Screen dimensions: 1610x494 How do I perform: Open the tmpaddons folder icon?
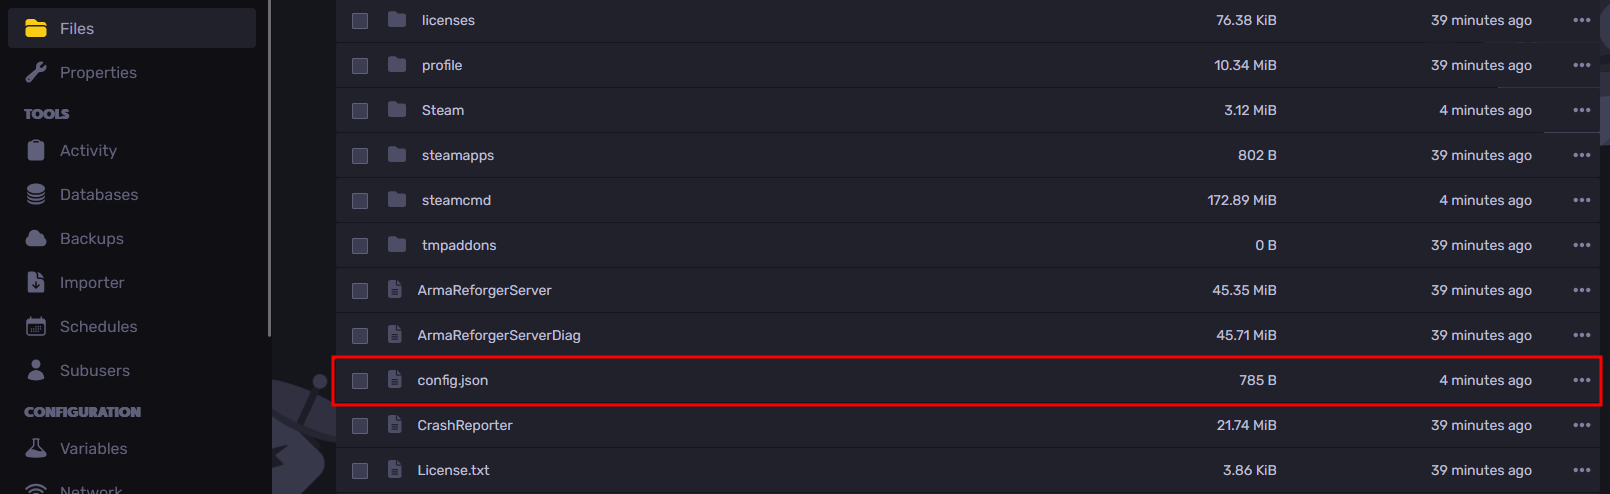(x=397, y=245)
